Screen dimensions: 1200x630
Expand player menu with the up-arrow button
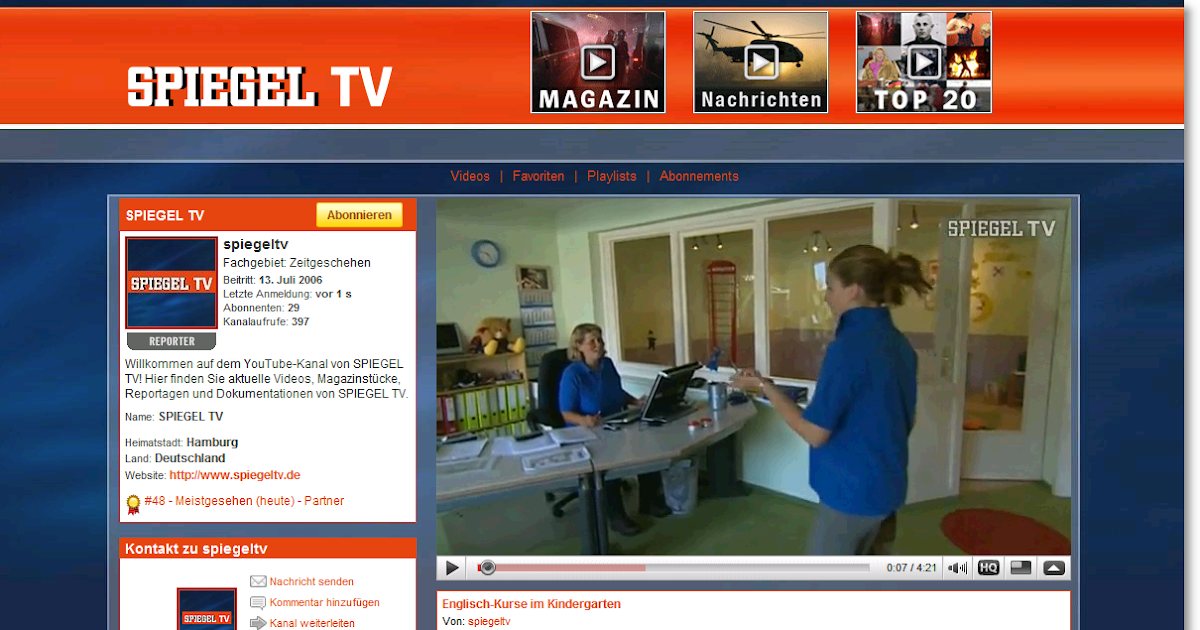1054,568
